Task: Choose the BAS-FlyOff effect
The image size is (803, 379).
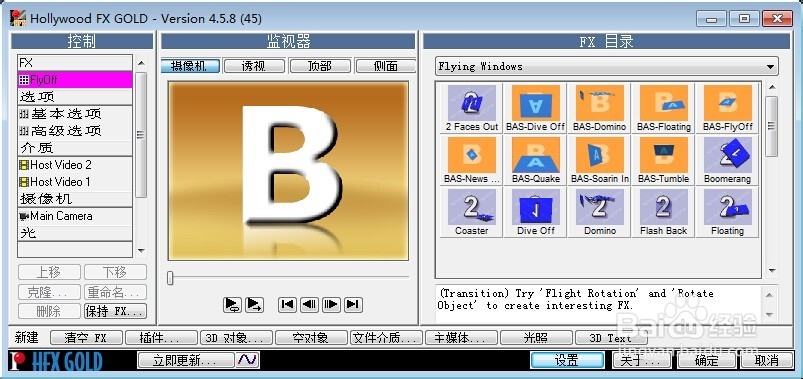Action: pos(727,108)
